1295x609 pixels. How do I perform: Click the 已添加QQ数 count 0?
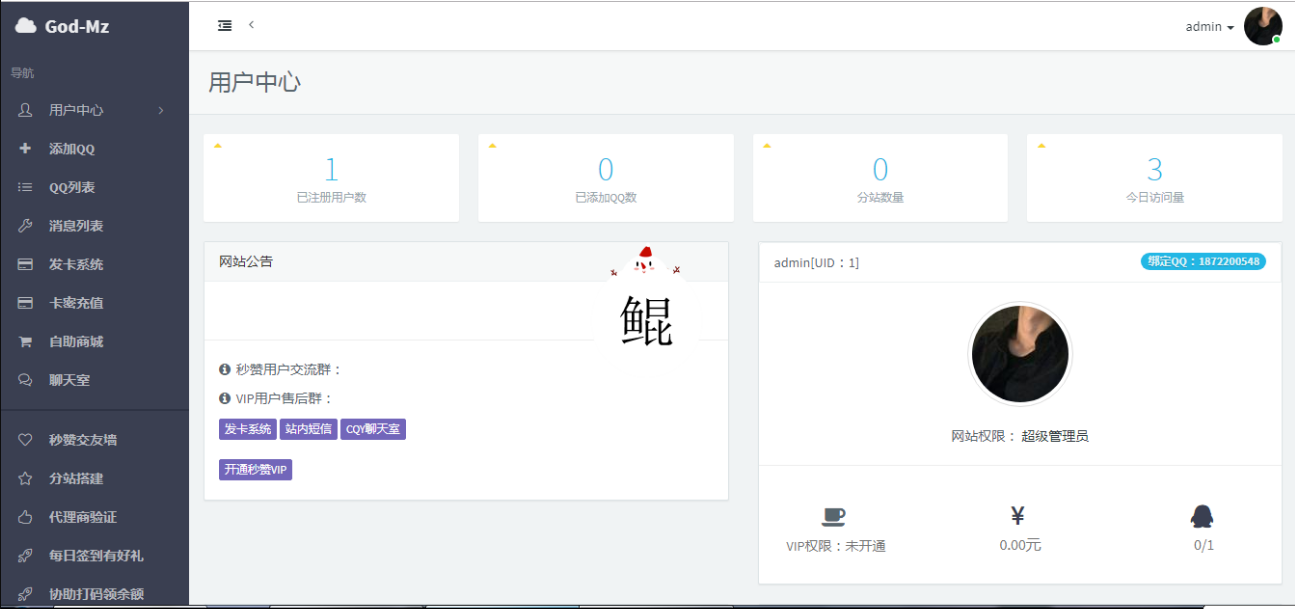coord(606,169)
